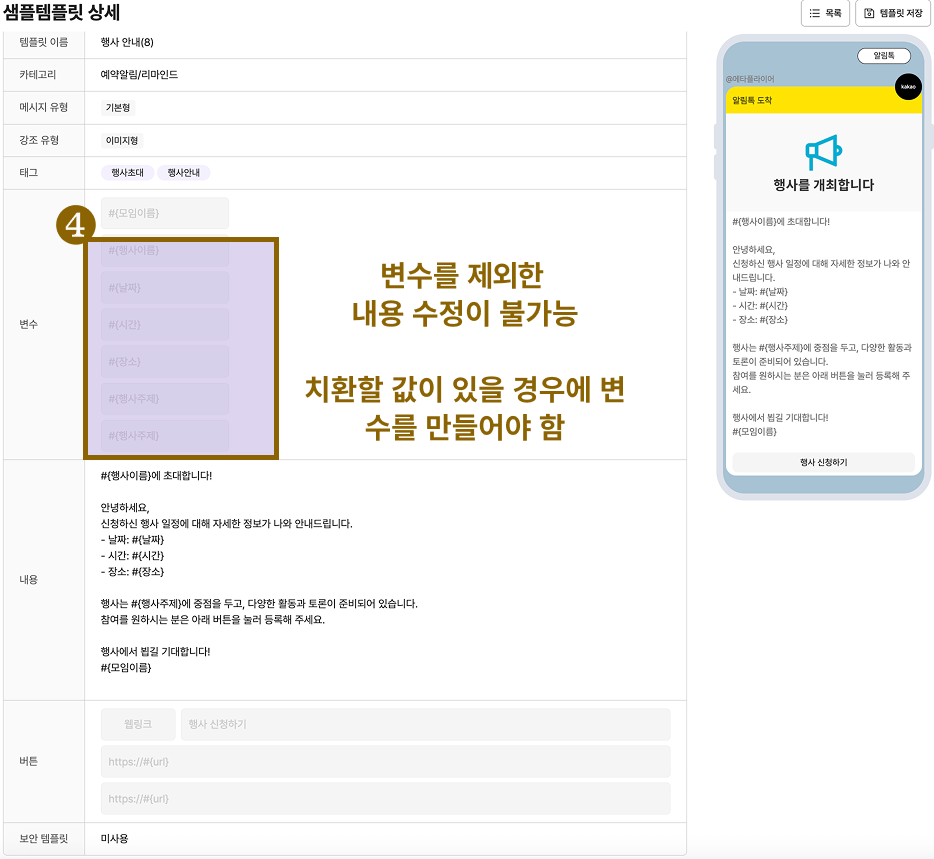The height and width of the screenshot is (859, 934).
Task: Click the blue megaphone icon in preview
Action: pos(823,152)
